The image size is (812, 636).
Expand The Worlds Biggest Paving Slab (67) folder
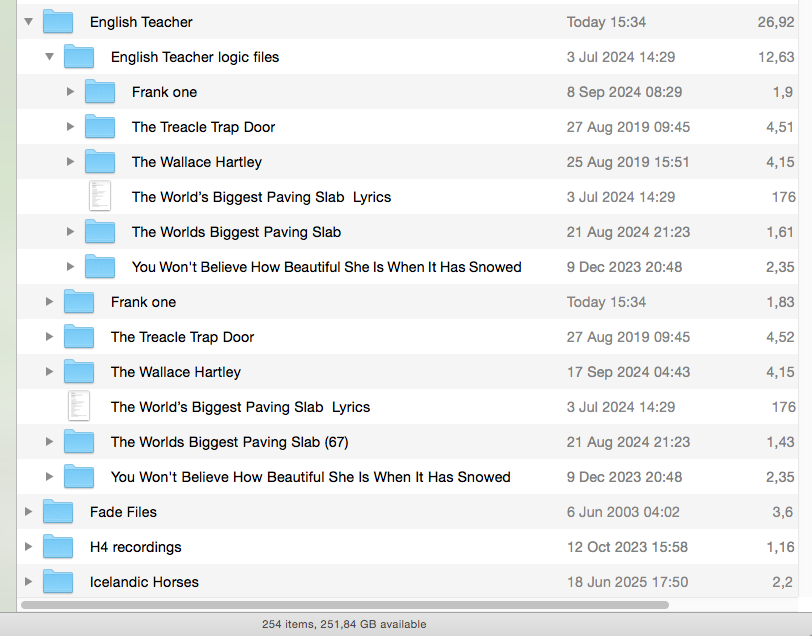[49, 442]
